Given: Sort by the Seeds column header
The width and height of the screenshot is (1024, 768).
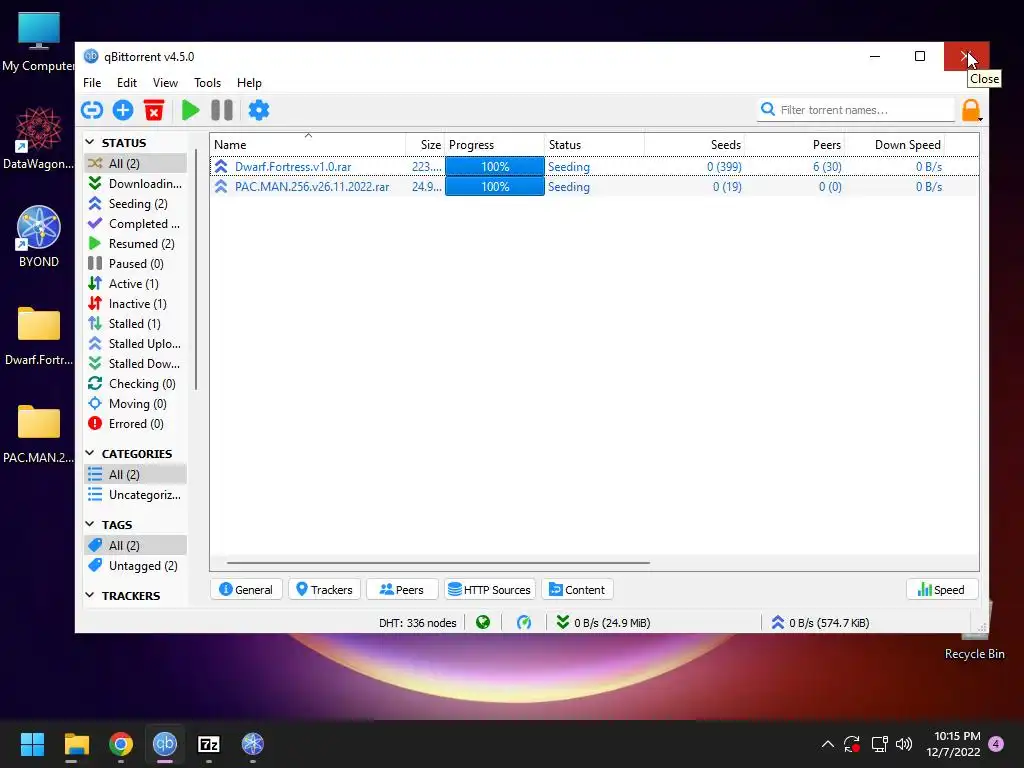Looking at the screenshot, I should click(694, 145).
